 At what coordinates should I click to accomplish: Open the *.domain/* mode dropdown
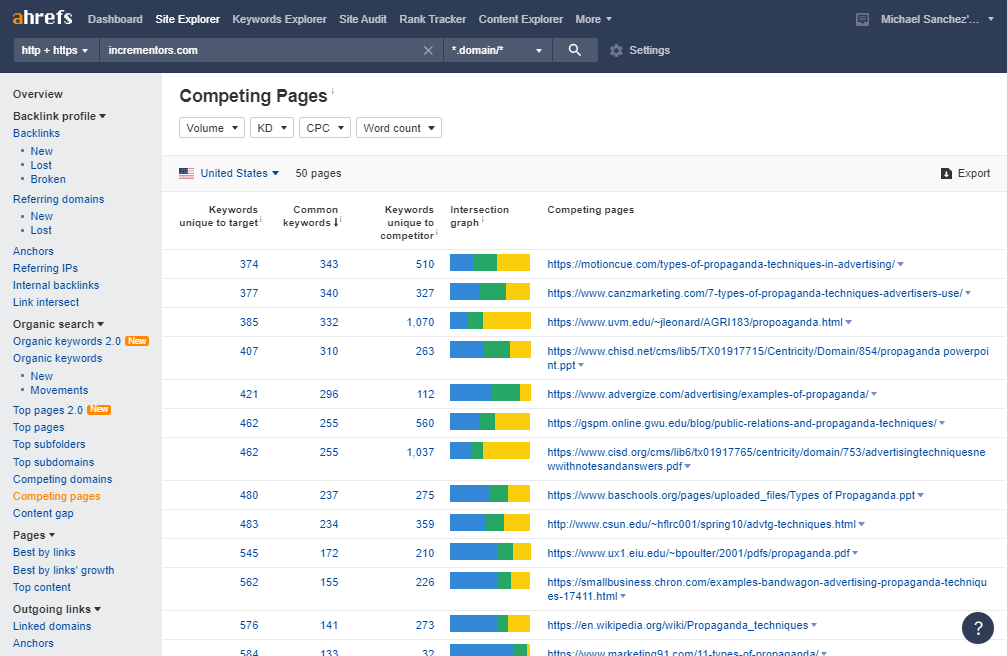point(497,50)
